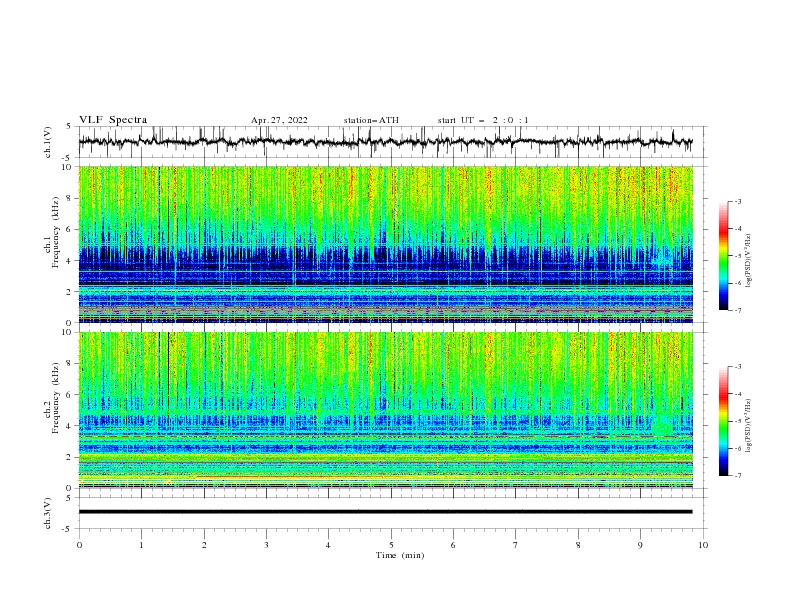The image size is (792, 612).
Task: Click ch.2 color bar label '-3'
Action: click(x=737, y=367)
